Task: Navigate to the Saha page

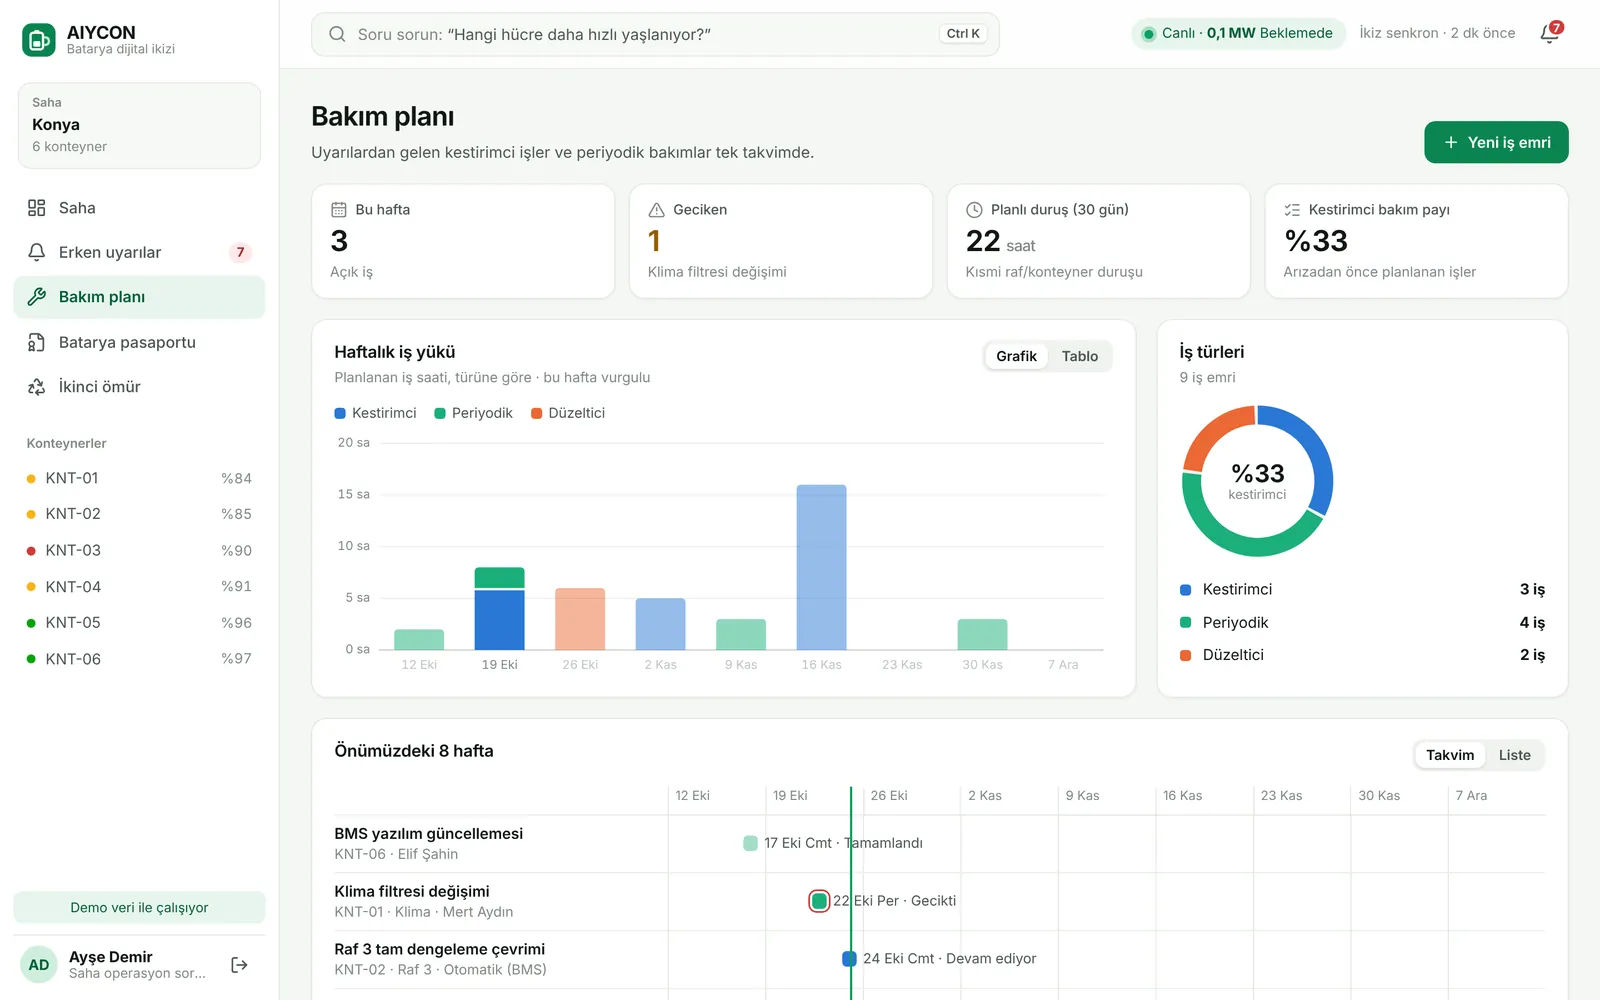Action: [x=139, y=208]
